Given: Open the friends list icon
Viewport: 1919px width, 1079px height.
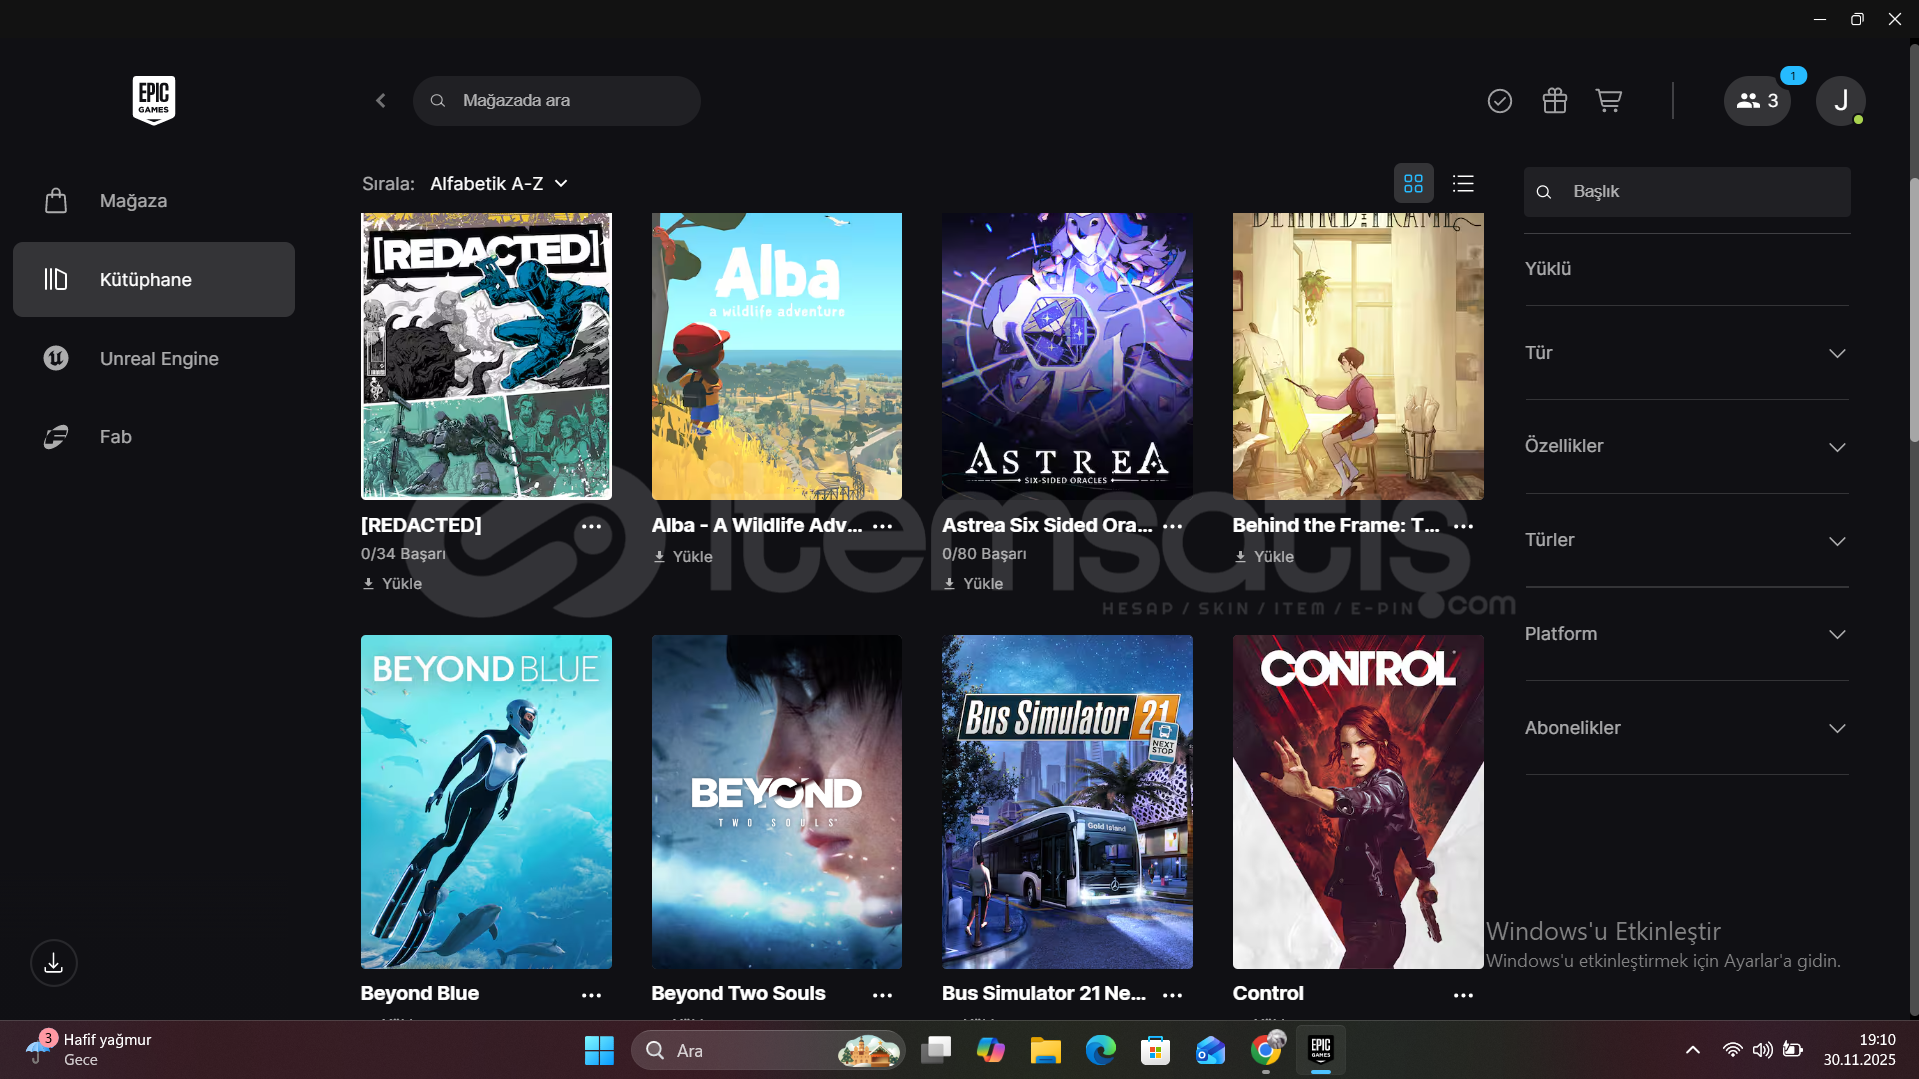Looking at the screenshot, I should tap(1757, 101).
